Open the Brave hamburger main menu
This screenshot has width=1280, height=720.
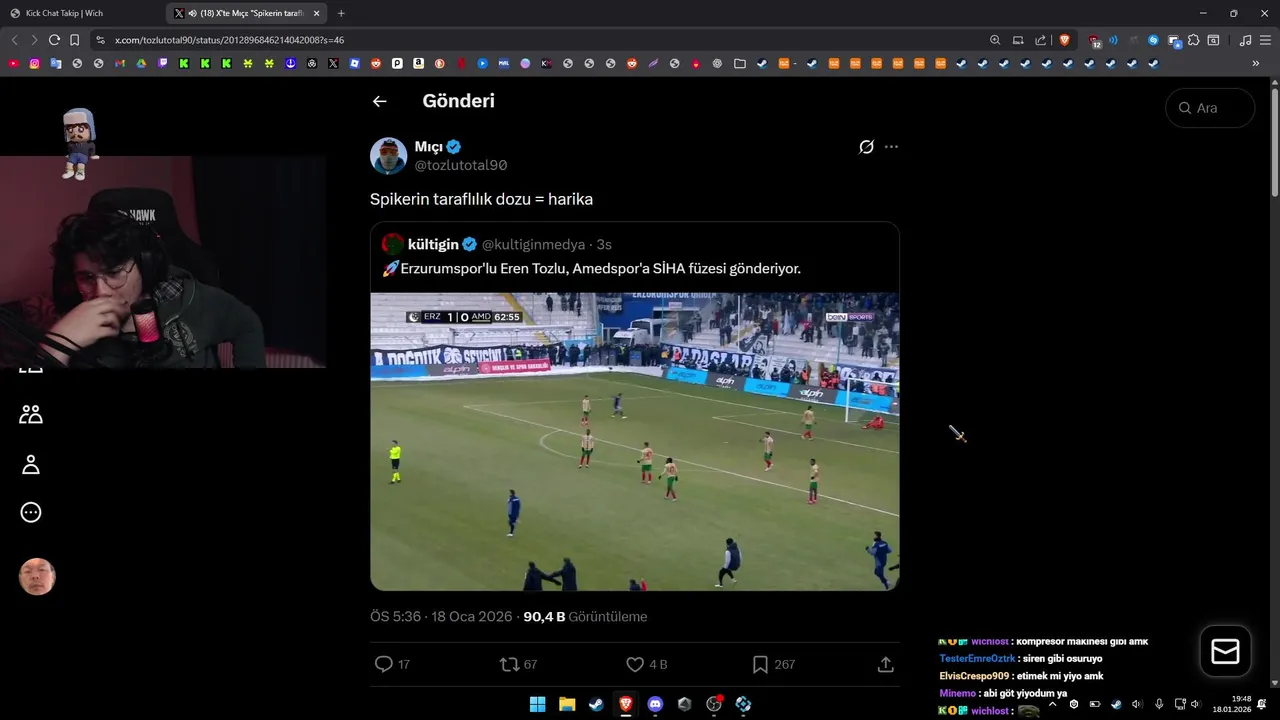[1265, 40]
